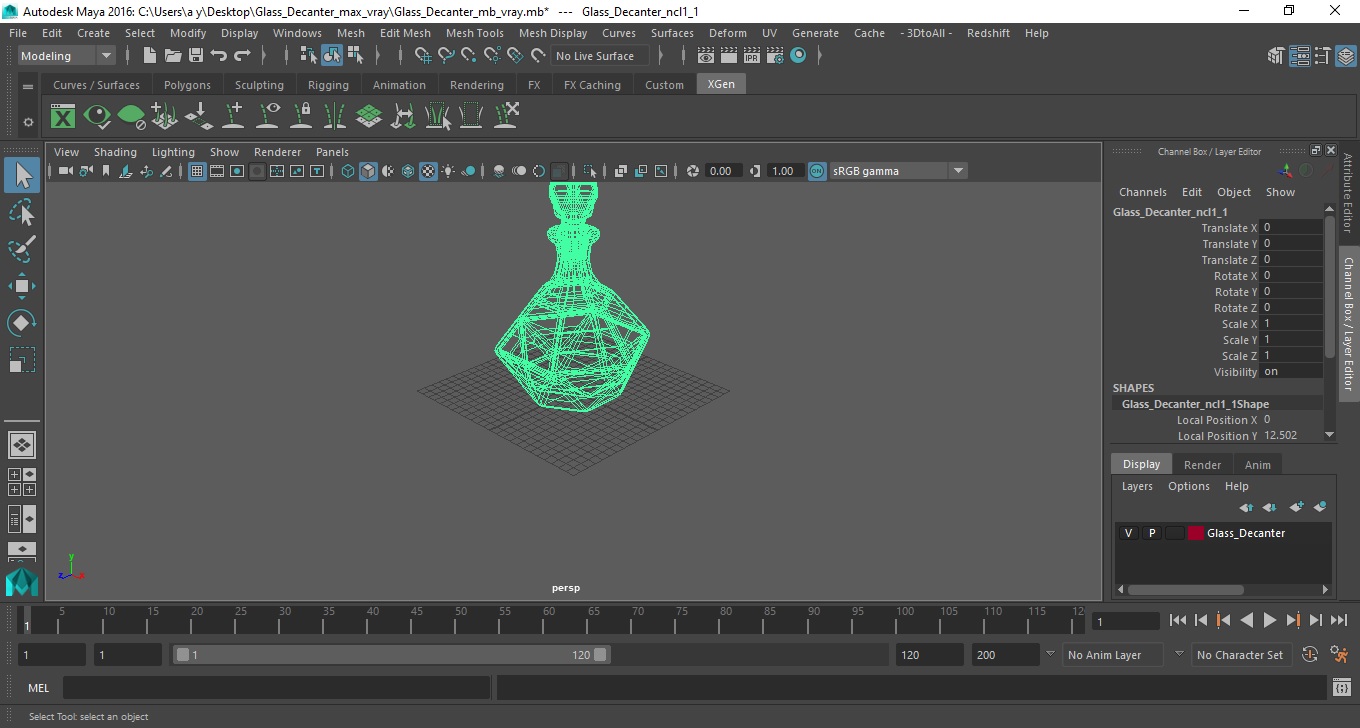The image size is (1360, 728).
Task: Open the XGen window from the shelf icon
Action: (63, 117)
